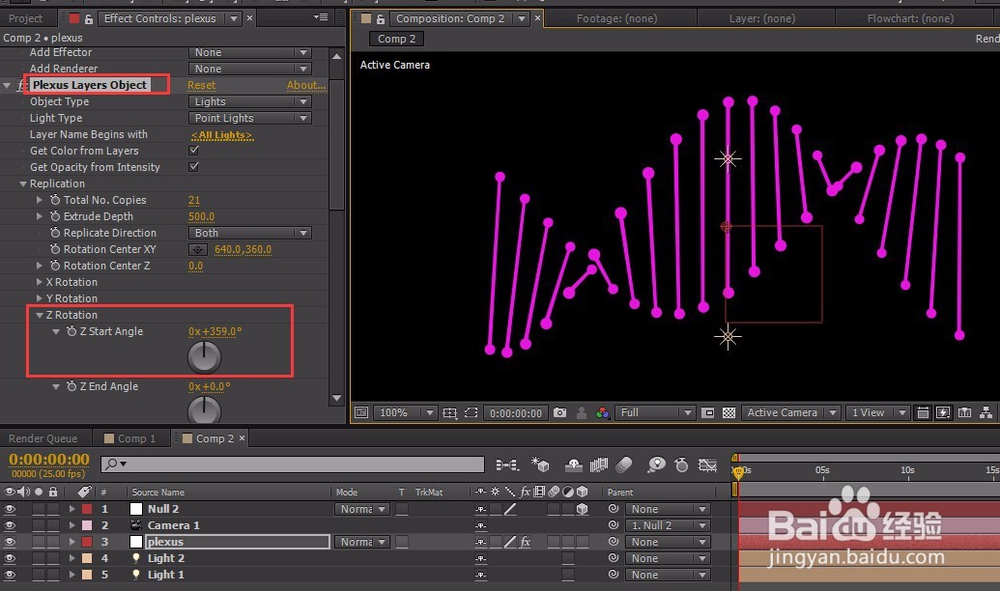Collapse the Z Rotation group
1000x591 pixels.
[40, 315]
